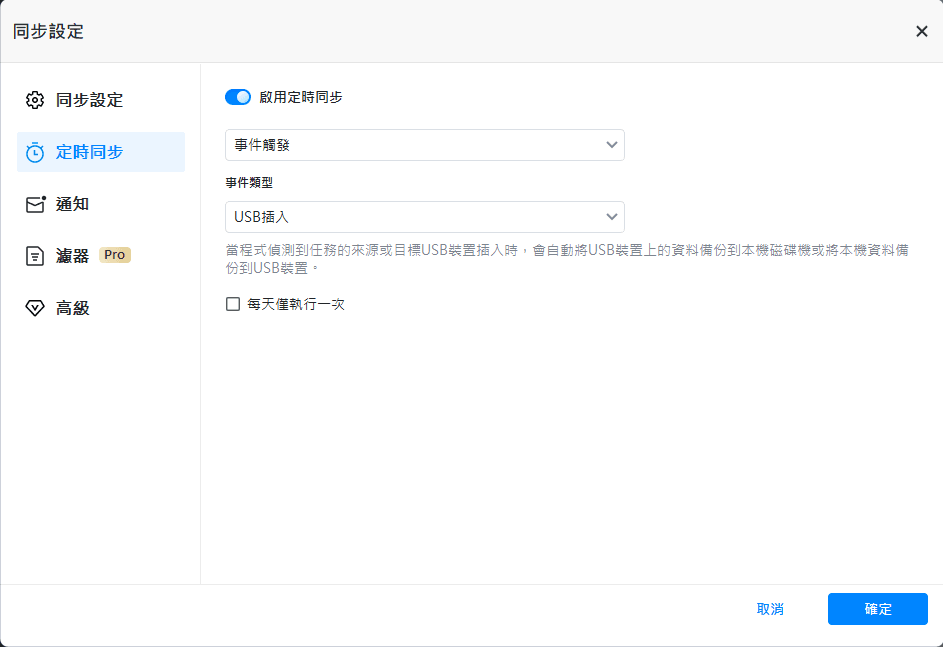
Task: Click the 同步設定 dialog title text
Action: [48, 31]
